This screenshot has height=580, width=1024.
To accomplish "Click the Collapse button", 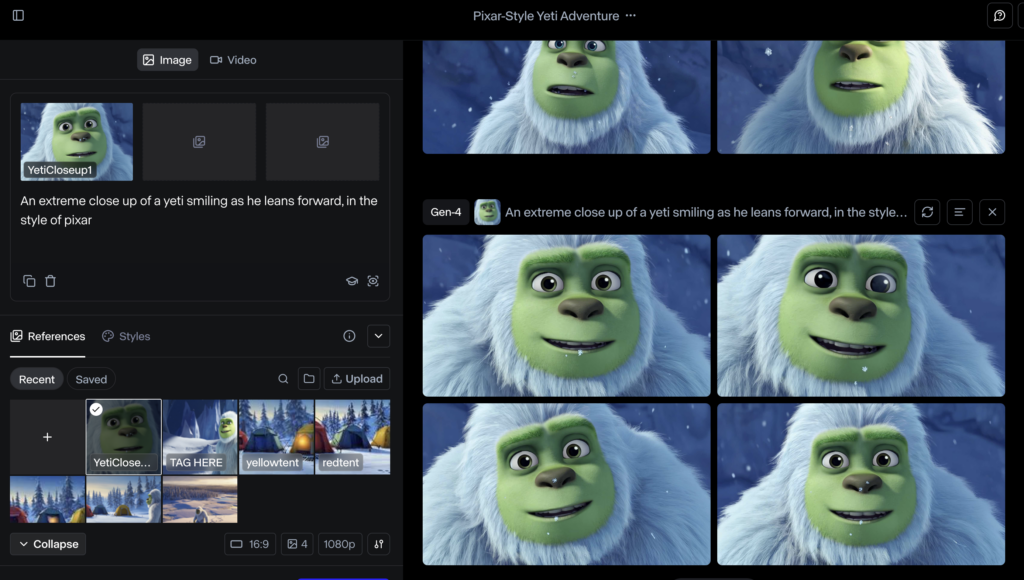I will 48,544.
